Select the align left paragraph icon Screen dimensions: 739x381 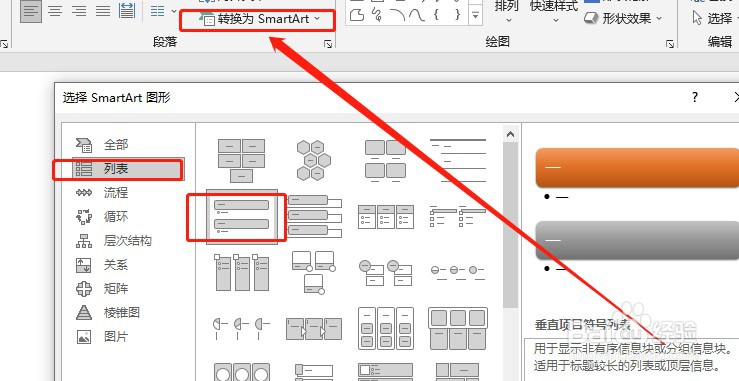coord(31,11)
